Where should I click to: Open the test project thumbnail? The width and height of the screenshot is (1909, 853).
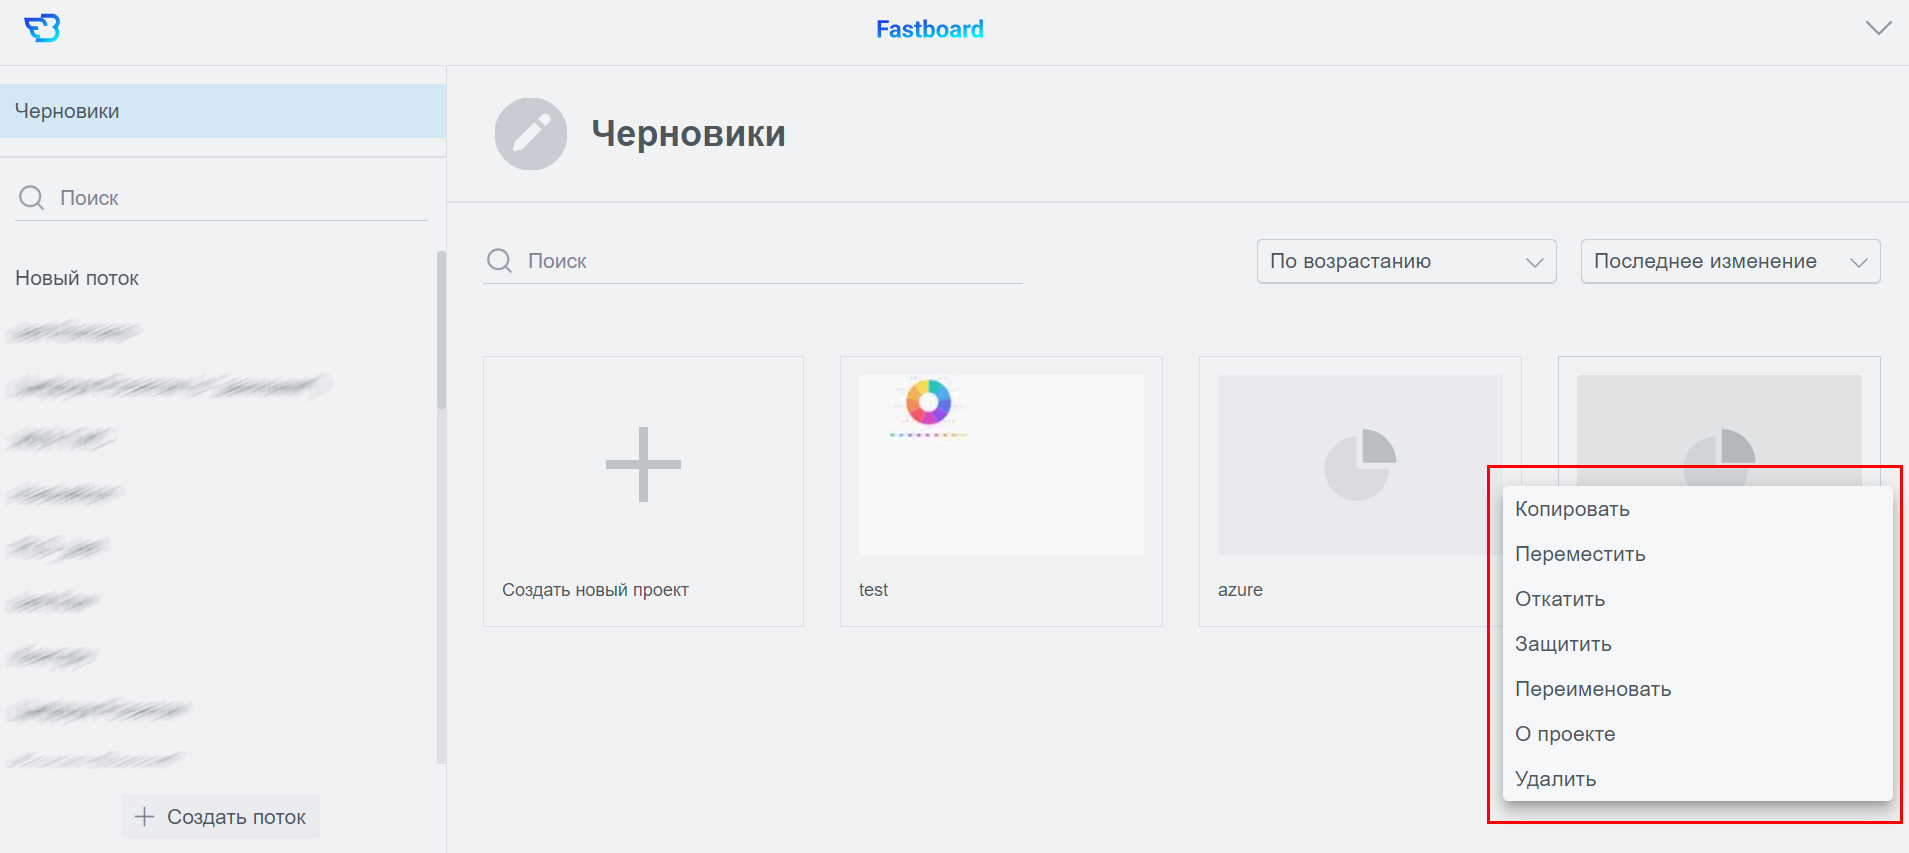click(1001, 465)
